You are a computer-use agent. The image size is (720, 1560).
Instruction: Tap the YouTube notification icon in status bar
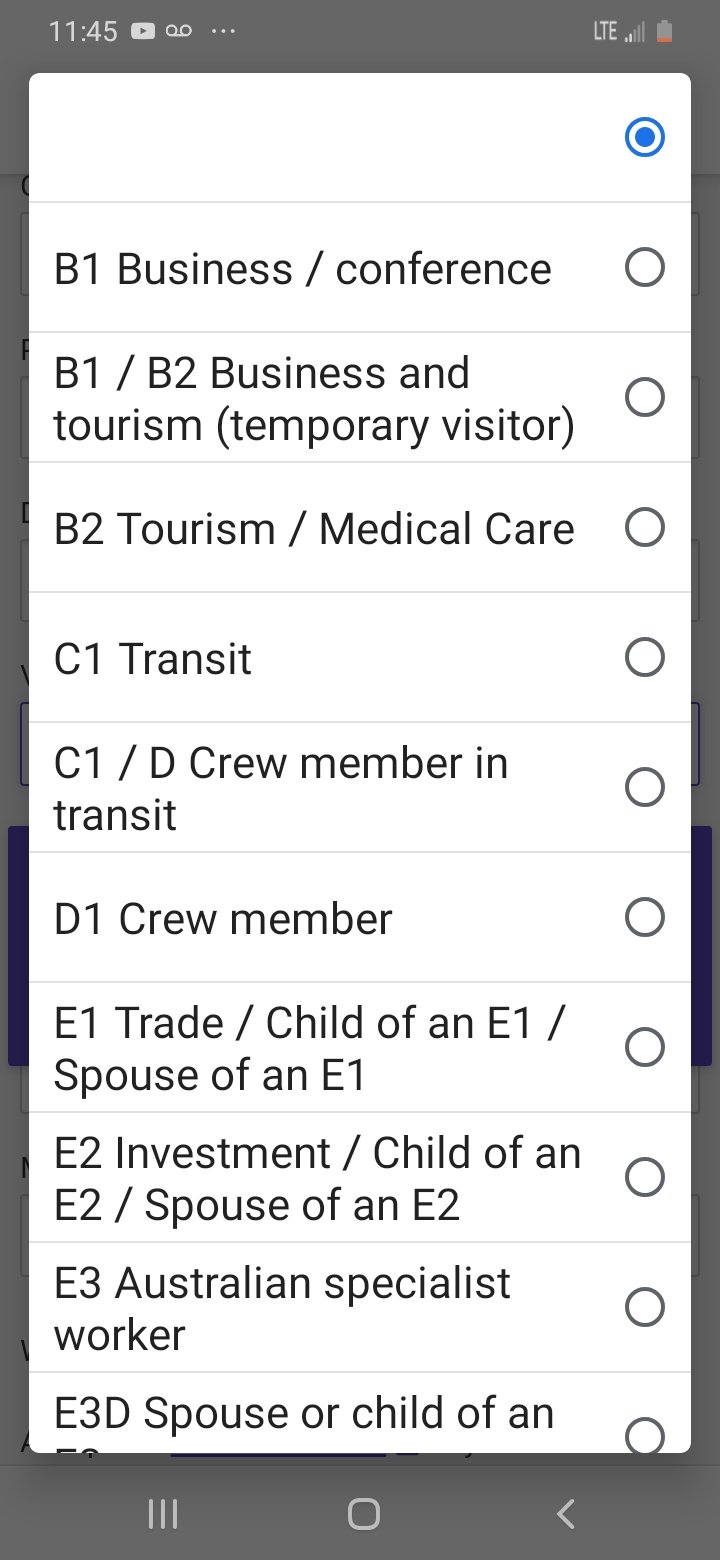click(142, 32)
